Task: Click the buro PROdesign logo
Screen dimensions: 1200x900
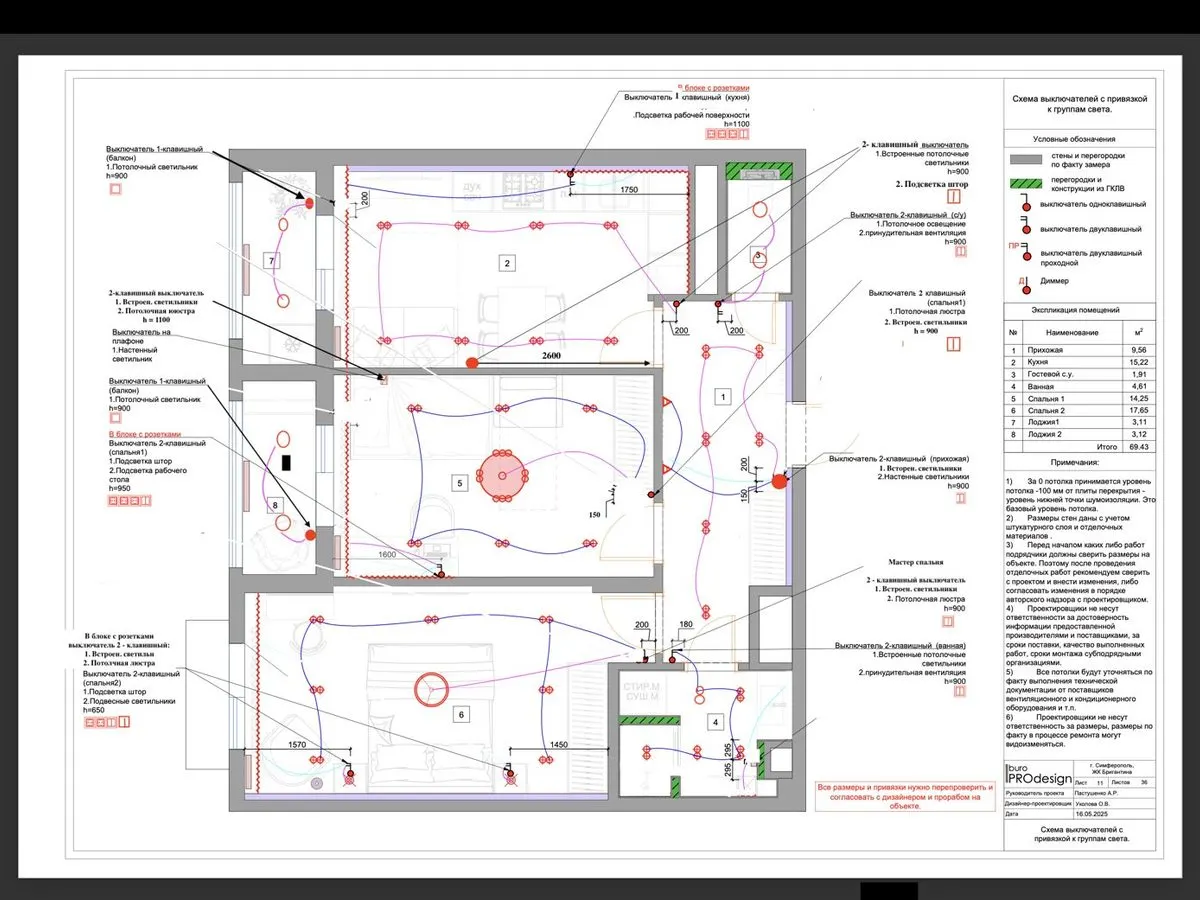Action: 1037,774
